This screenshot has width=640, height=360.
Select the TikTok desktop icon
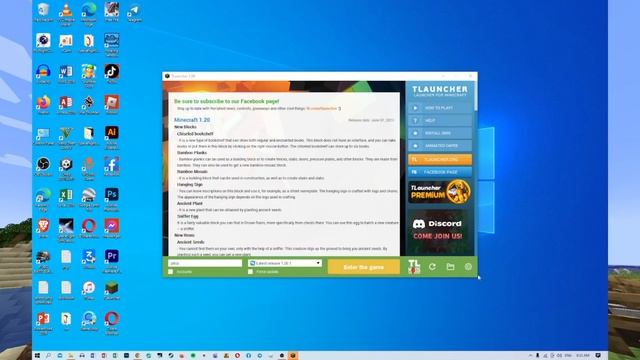coord(112,74)
